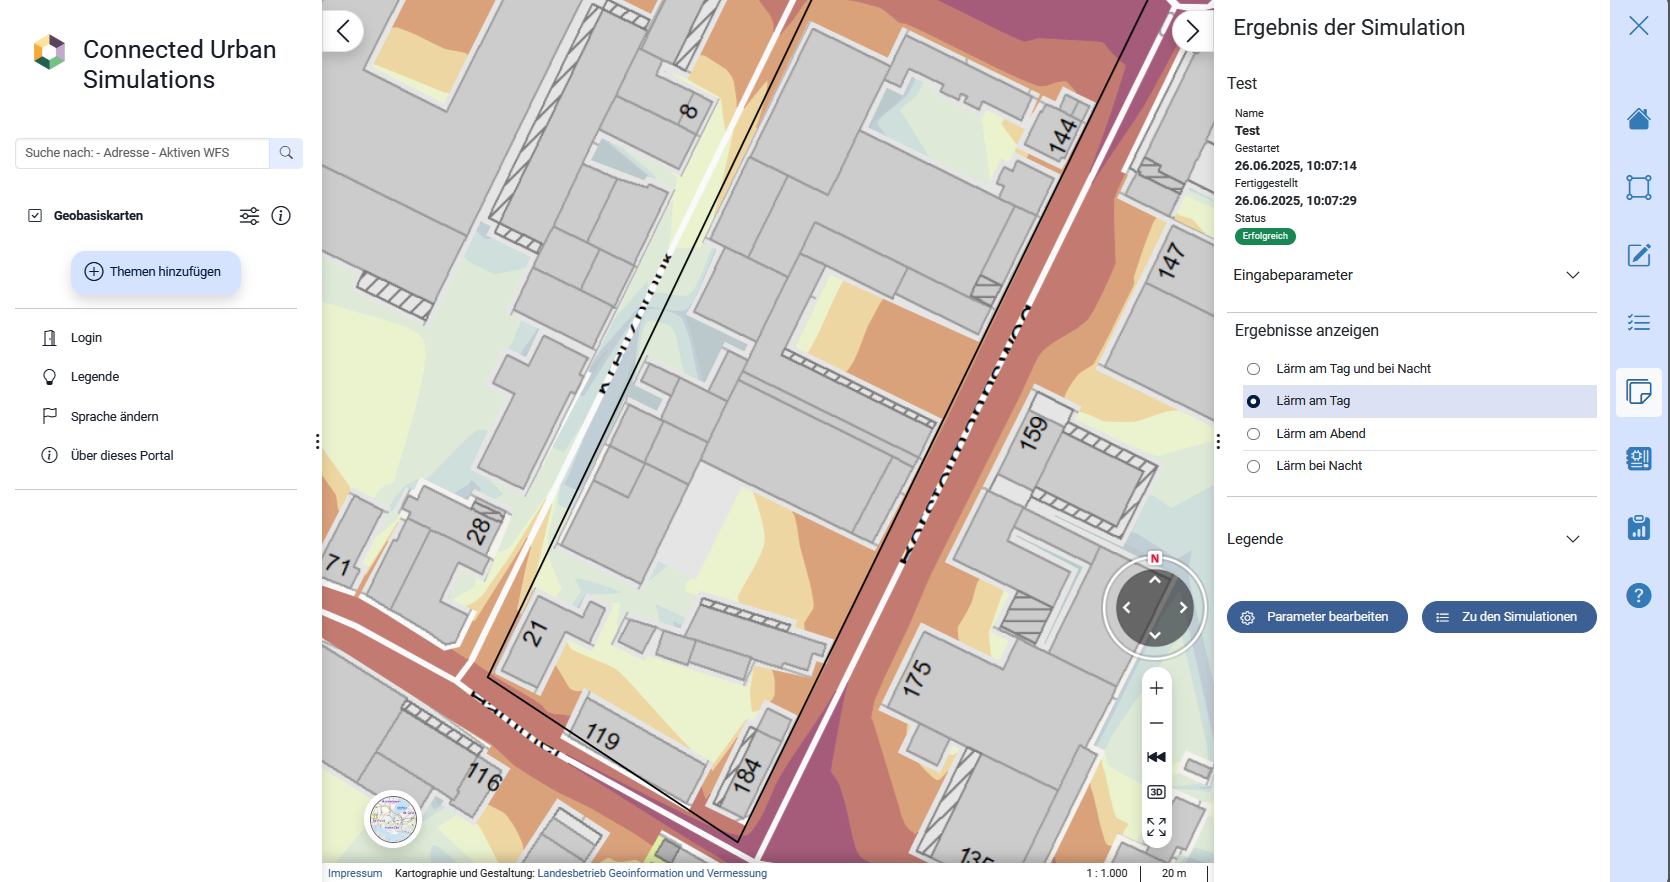Open Geobasiskarten layer settings sliders icon

pyautogui.click(x=249, y=216)
